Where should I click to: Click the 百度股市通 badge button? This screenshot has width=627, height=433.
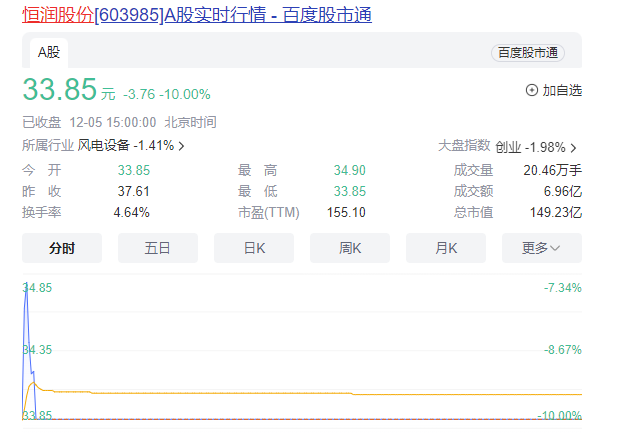(x=527, y=52)
